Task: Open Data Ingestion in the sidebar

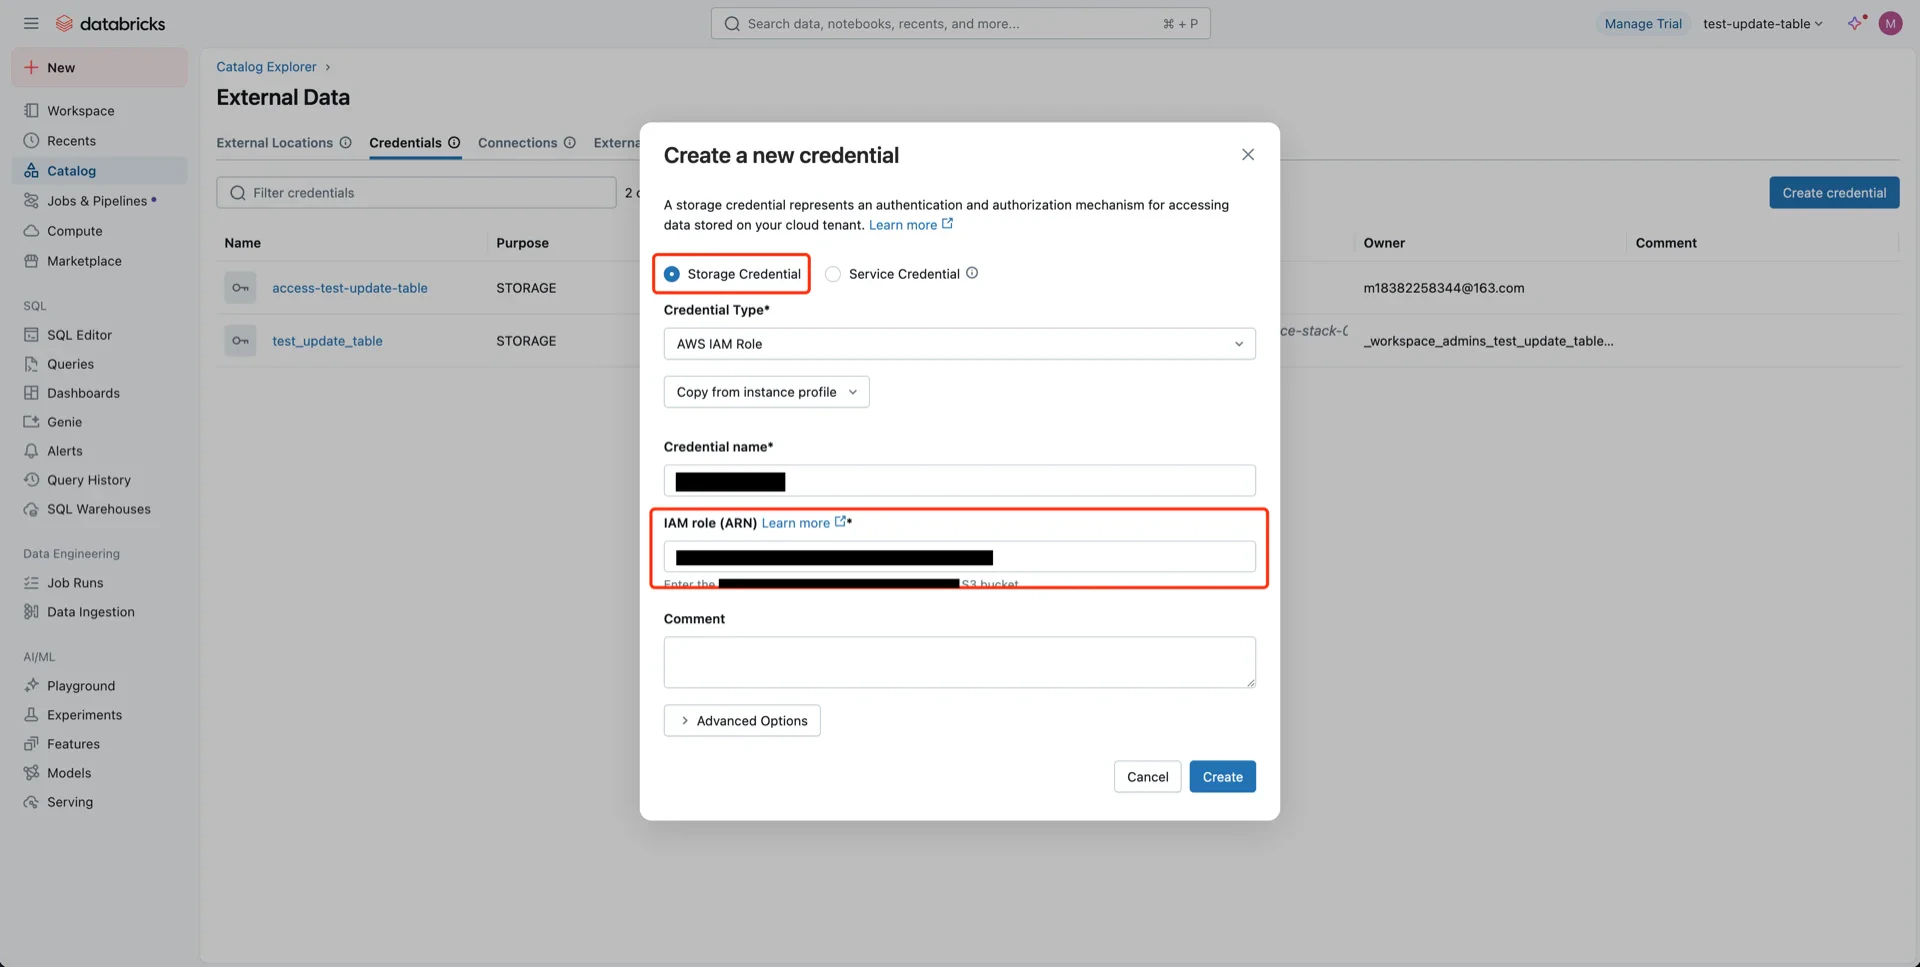Action: [x=99, y=612]
